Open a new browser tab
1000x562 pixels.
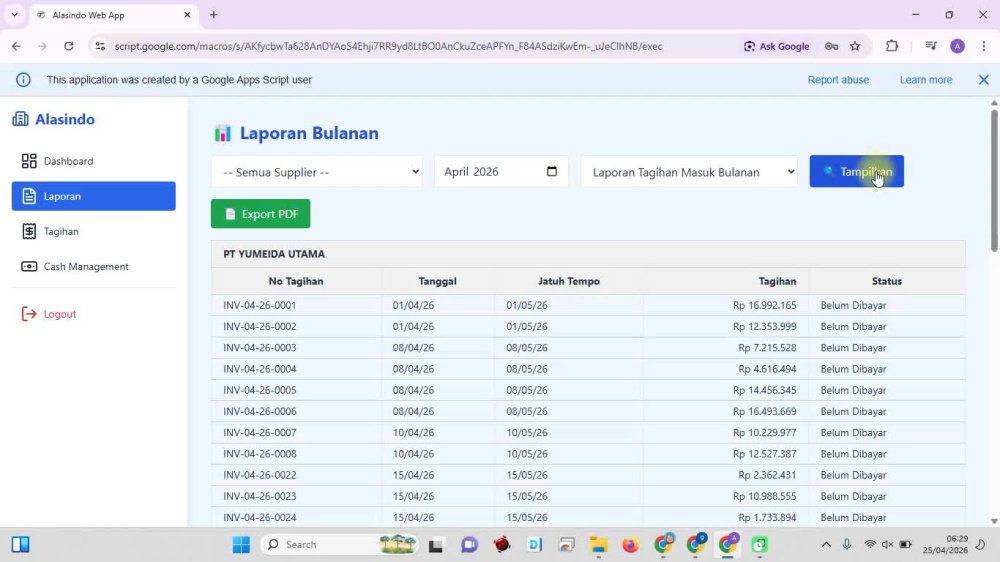214,15
